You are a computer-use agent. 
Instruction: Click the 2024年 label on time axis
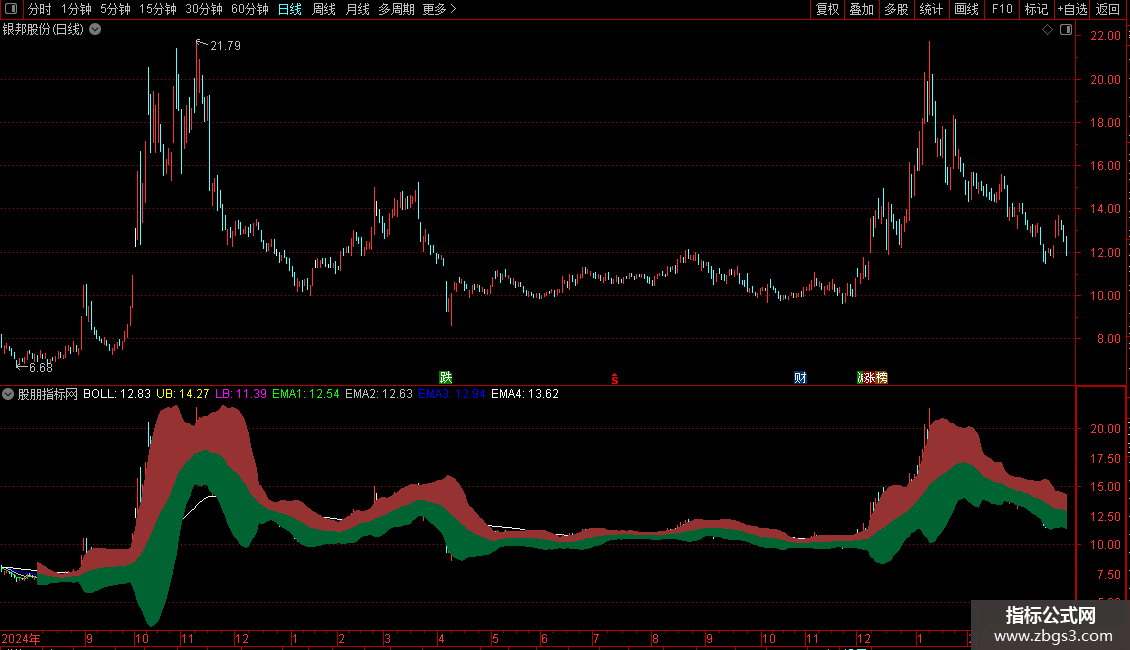(x=21, y=638)
